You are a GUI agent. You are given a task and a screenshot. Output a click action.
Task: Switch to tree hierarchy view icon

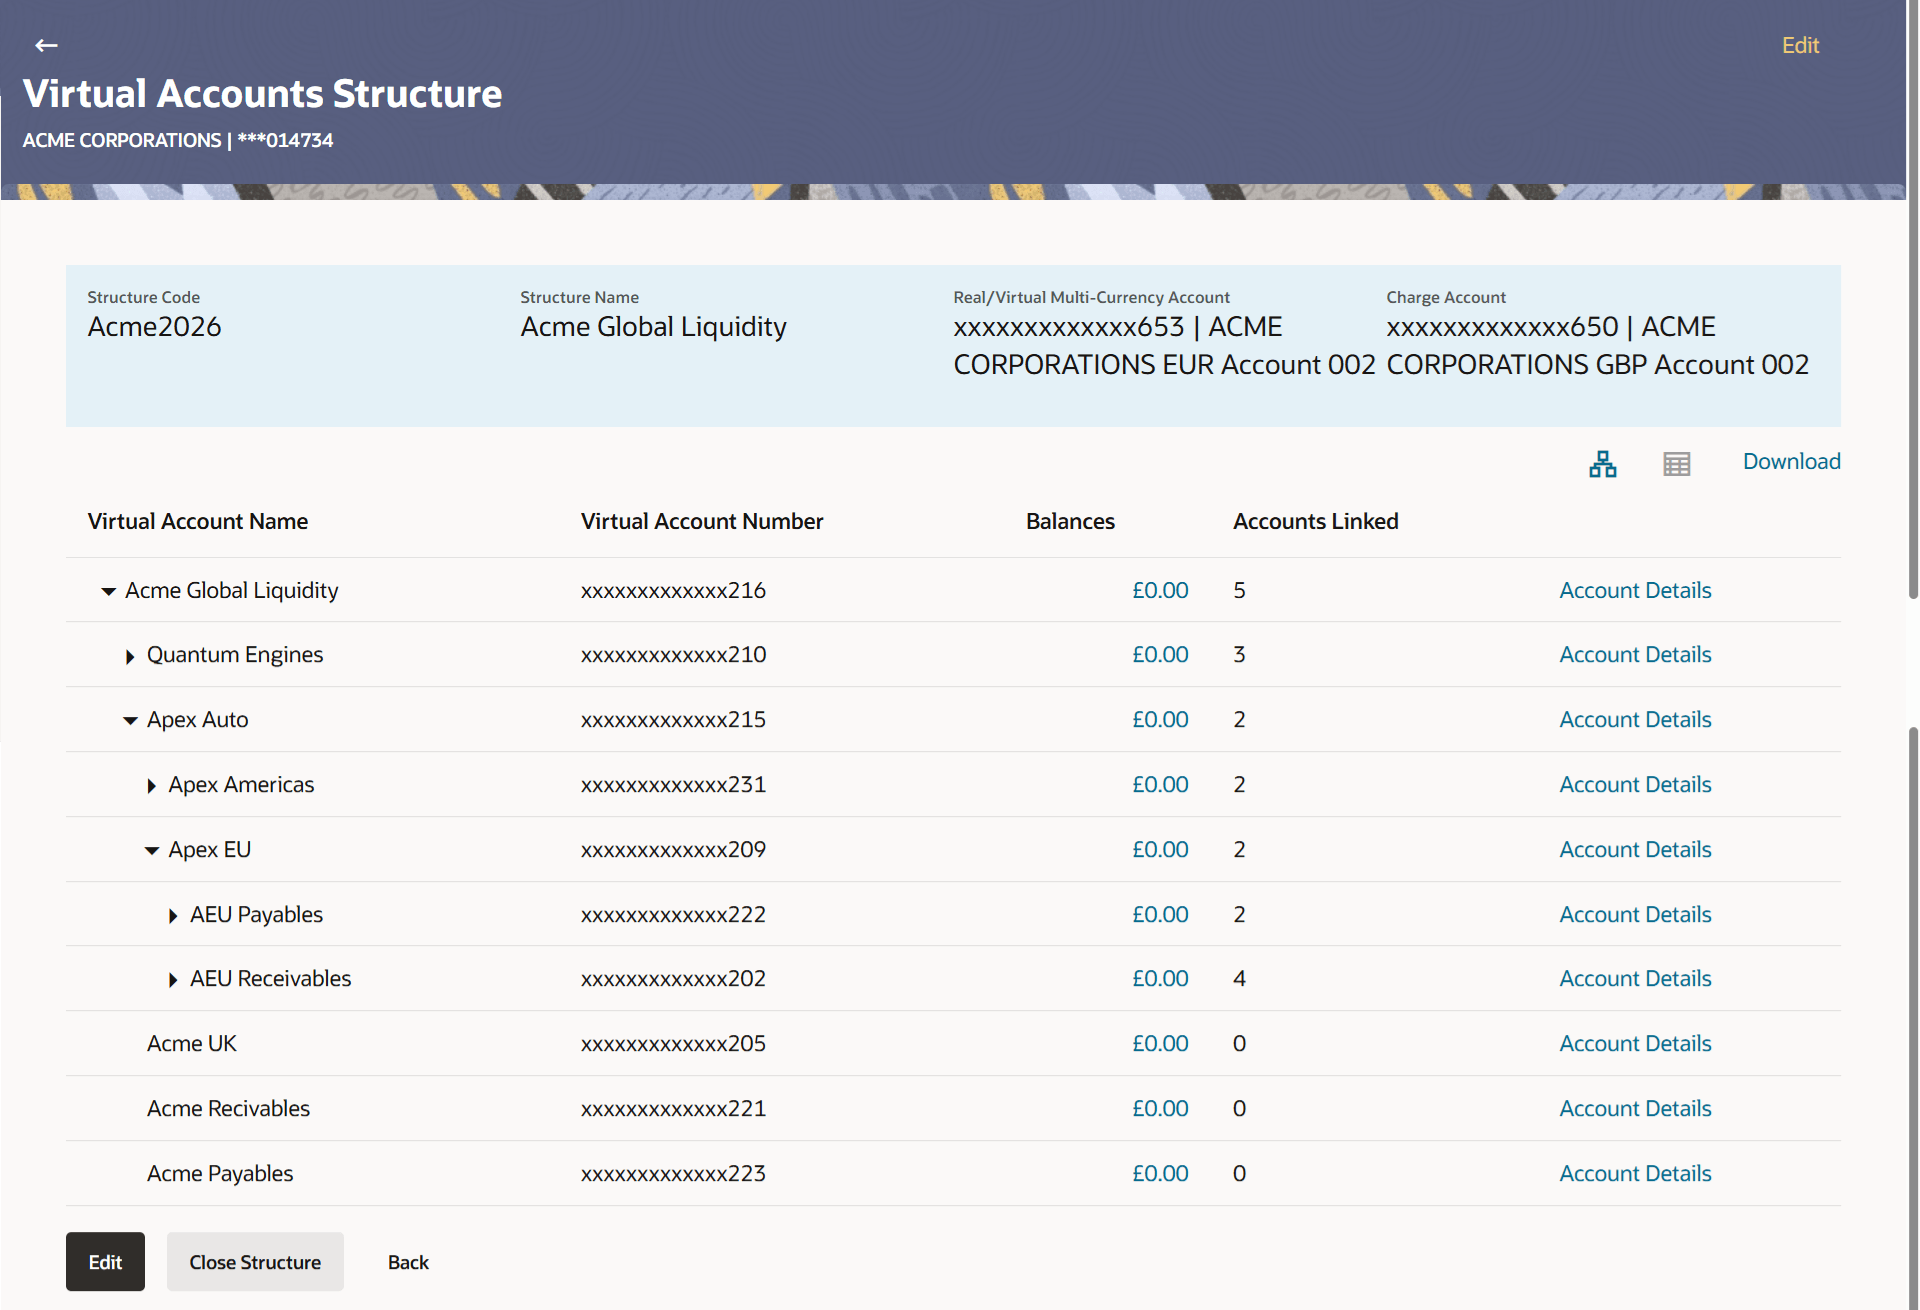click(x=1602, y=464)
